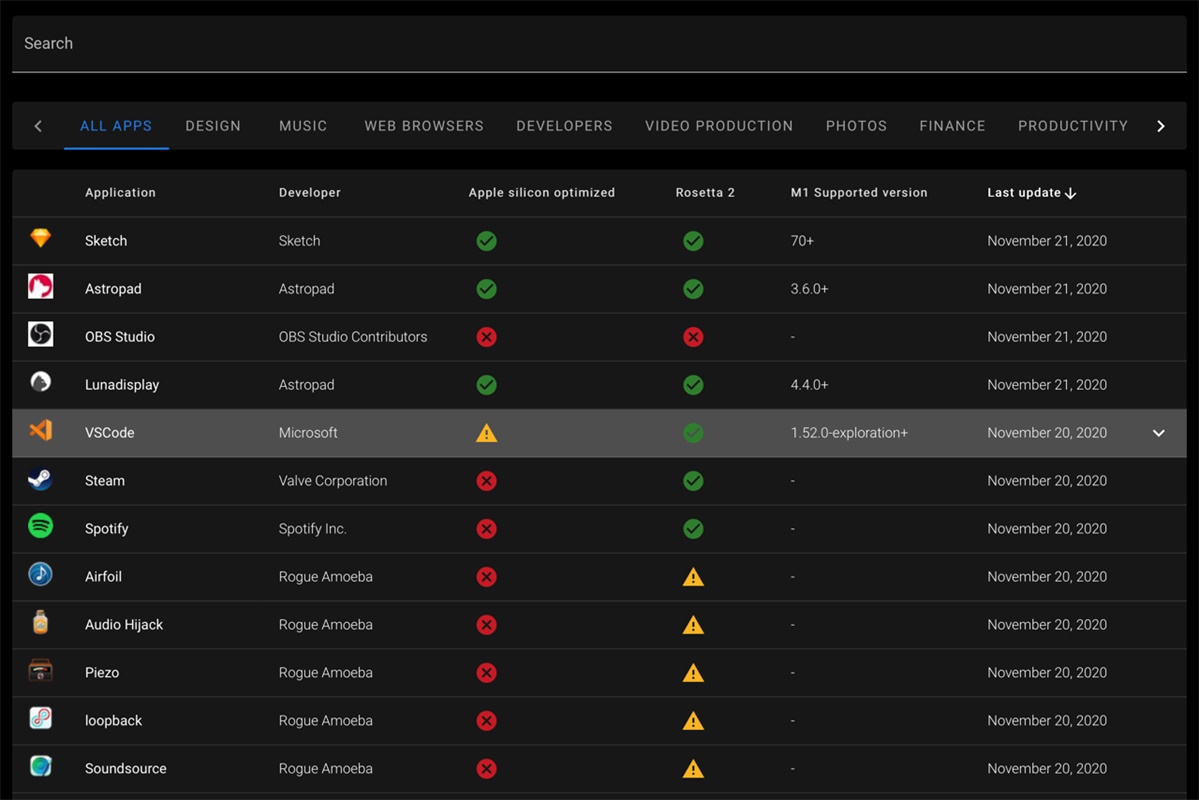Viewport: 1199px width, 800px height.
Task: Click the Soundsource application name
Action: pyautogui.click(x=125, y=769)
